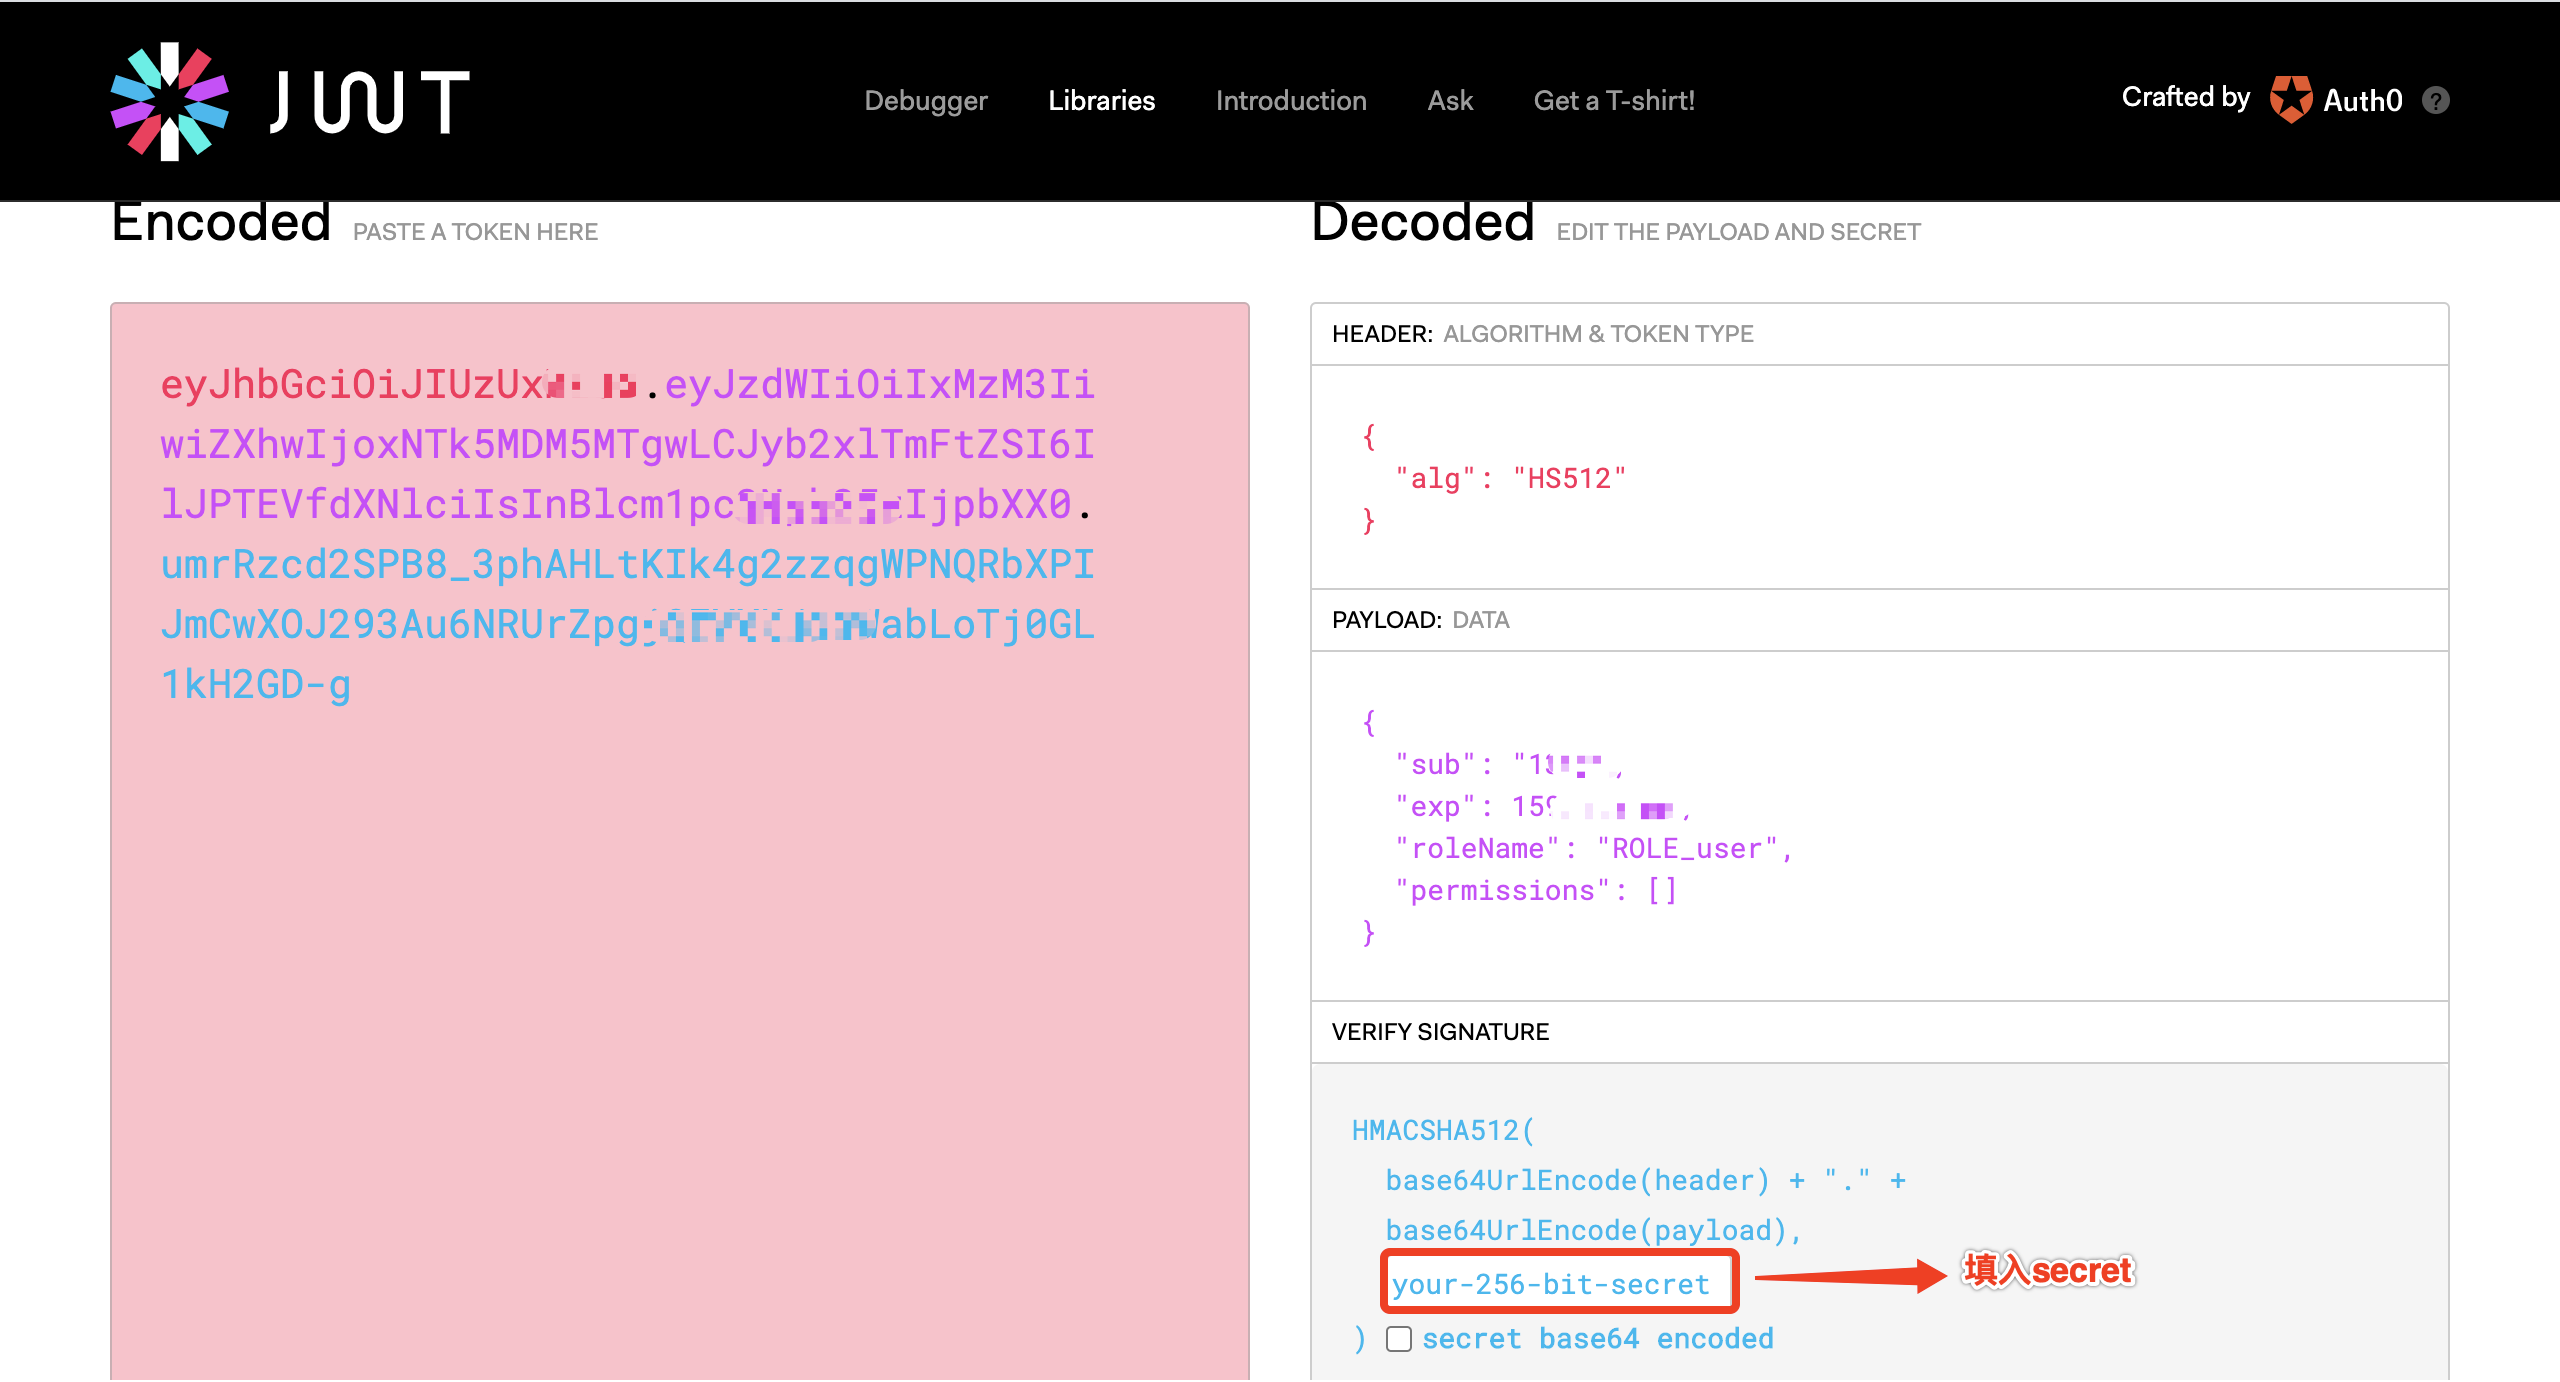Image resolution: width=2560 pixels, height=1382 pixels.
Task: Click the Auth0 brand name link
Action: [x=2362, y=100]
